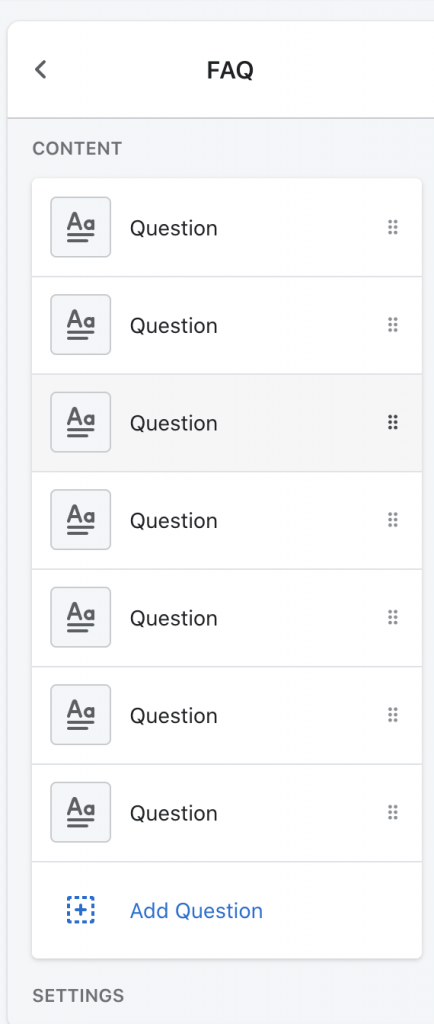Click the text icon of the fifth Question
The image size is (434, 1024).
(80, 617)
